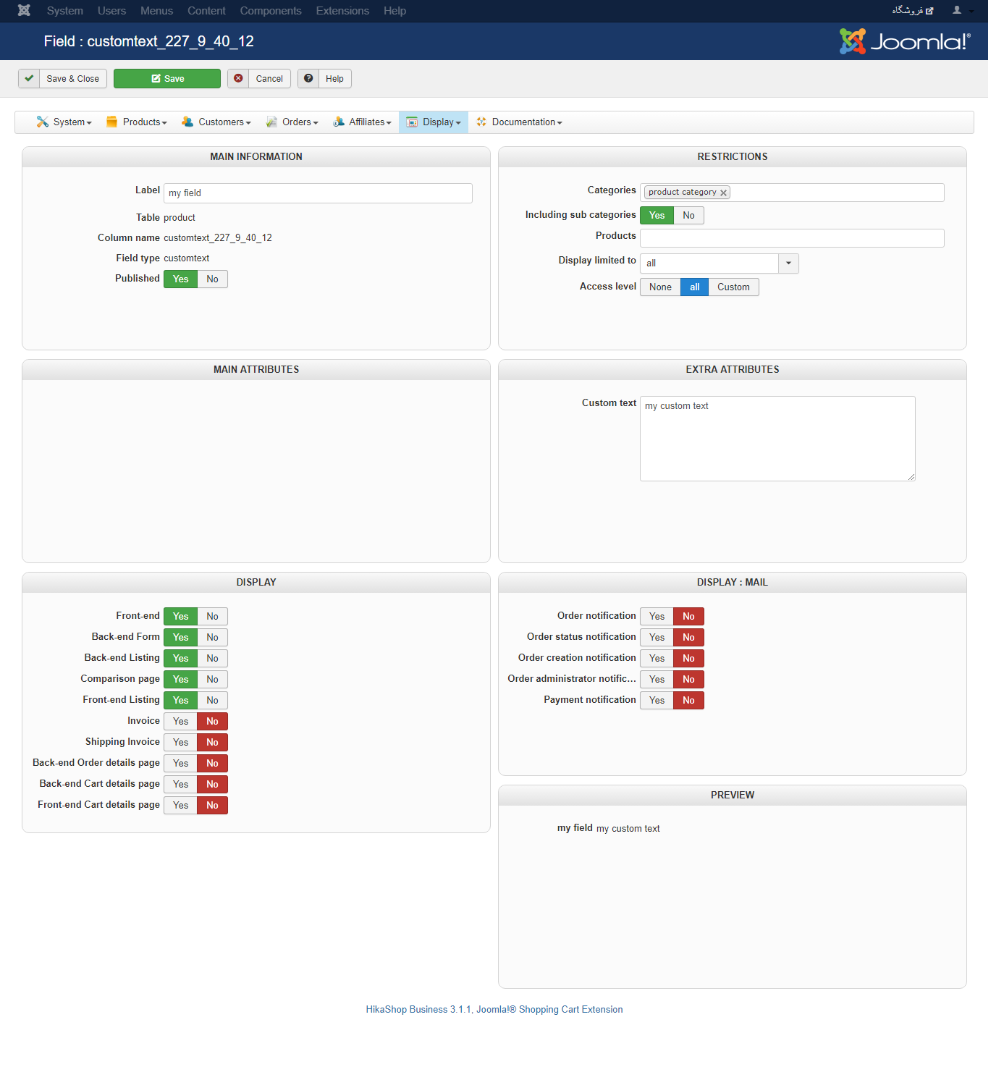Click the Categories input field

[x=792, y=192]
